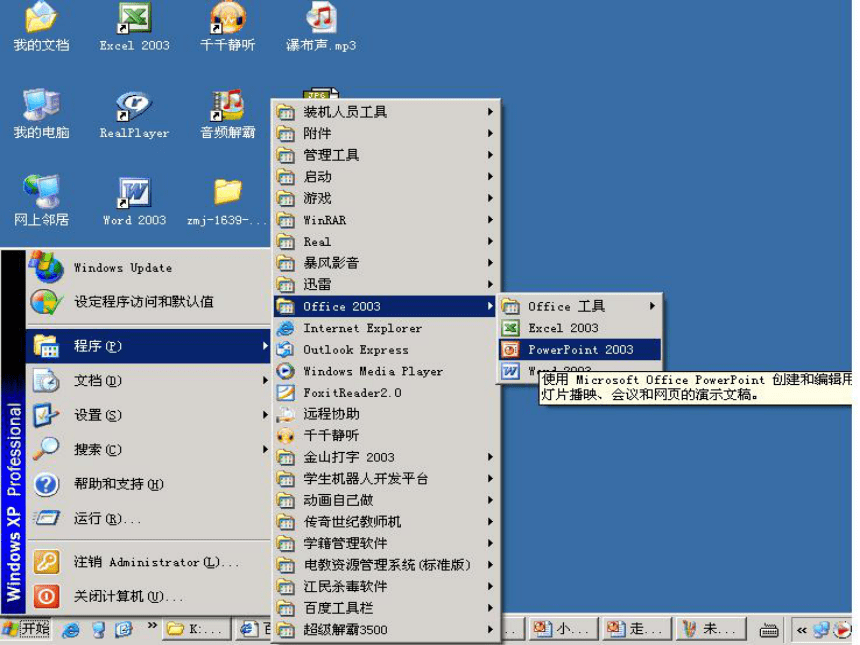
Task: Select the 瀑布声.mp3 desktop file
Action: click(321, 26)
